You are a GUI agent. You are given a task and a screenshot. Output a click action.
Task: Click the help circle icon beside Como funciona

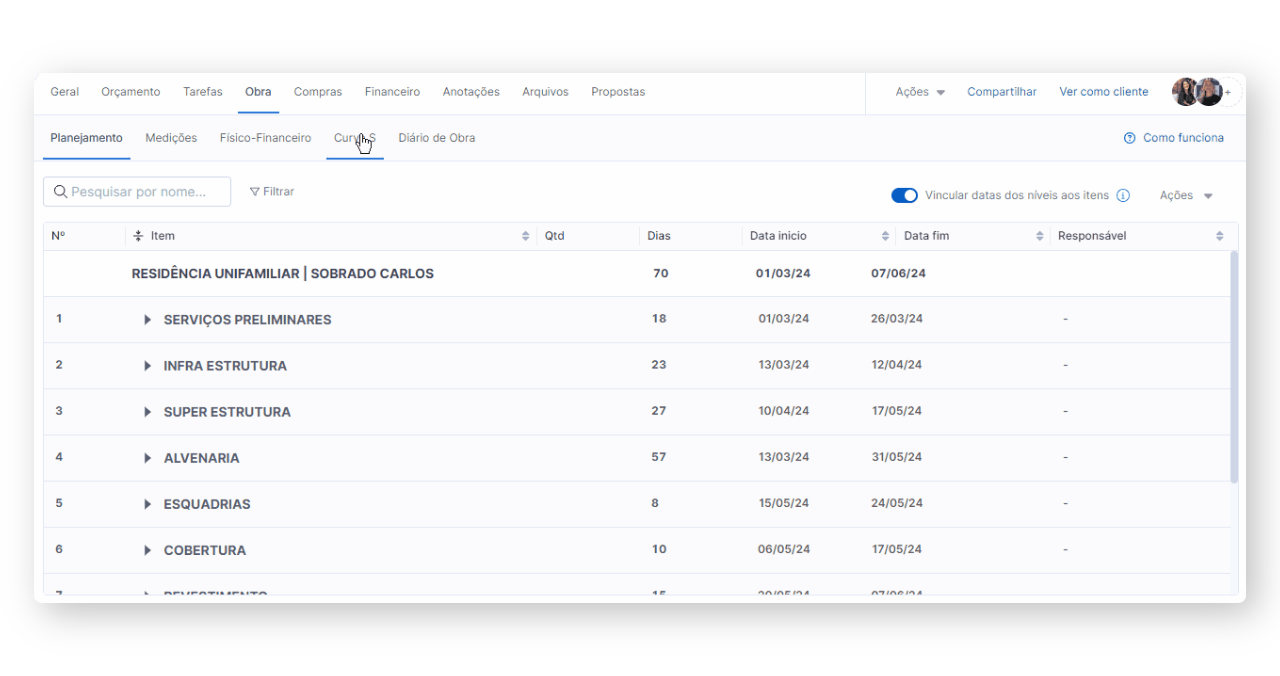pyautogui.click(x=1130, y=138)
